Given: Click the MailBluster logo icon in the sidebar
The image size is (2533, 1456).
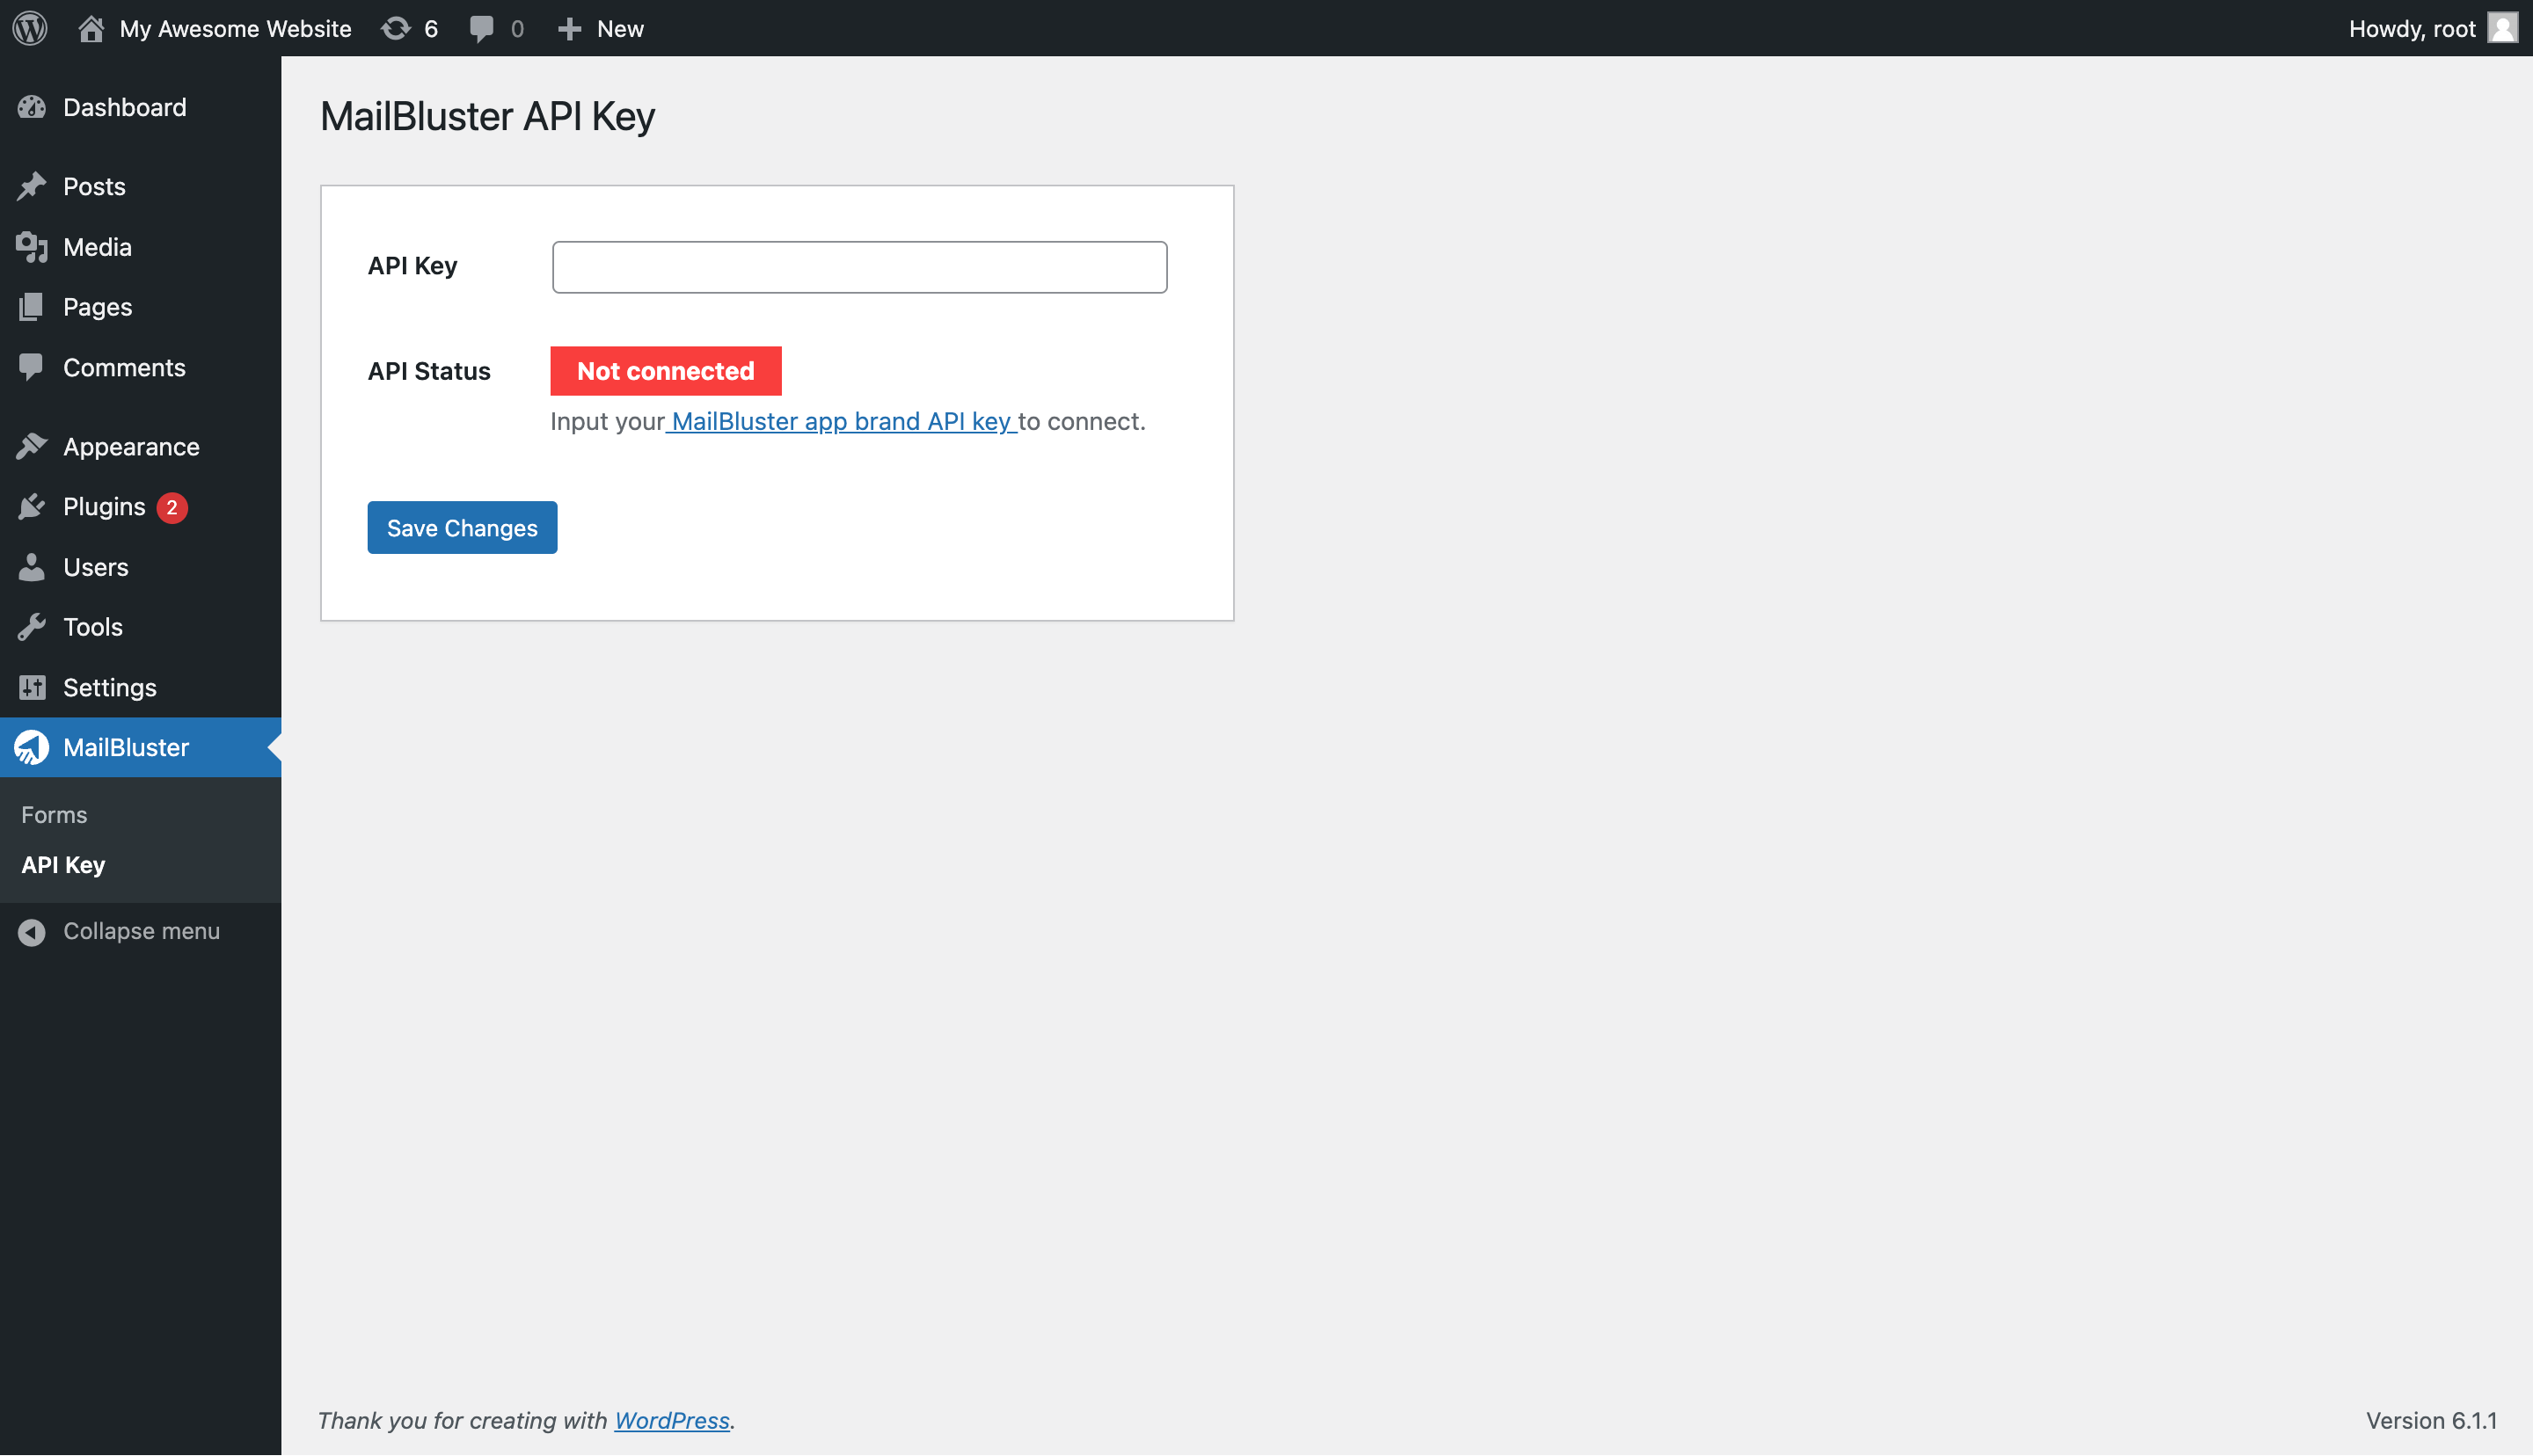Looking at the screenshot, I should (x=32, y=747).
